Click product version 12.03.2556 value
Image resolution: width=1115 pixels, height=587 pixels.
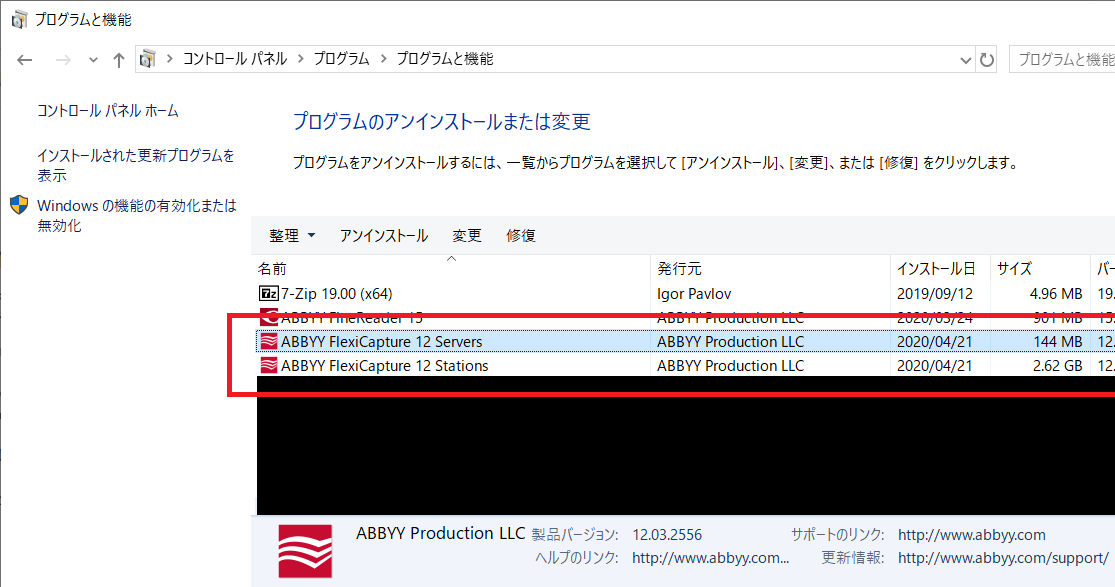667,535
